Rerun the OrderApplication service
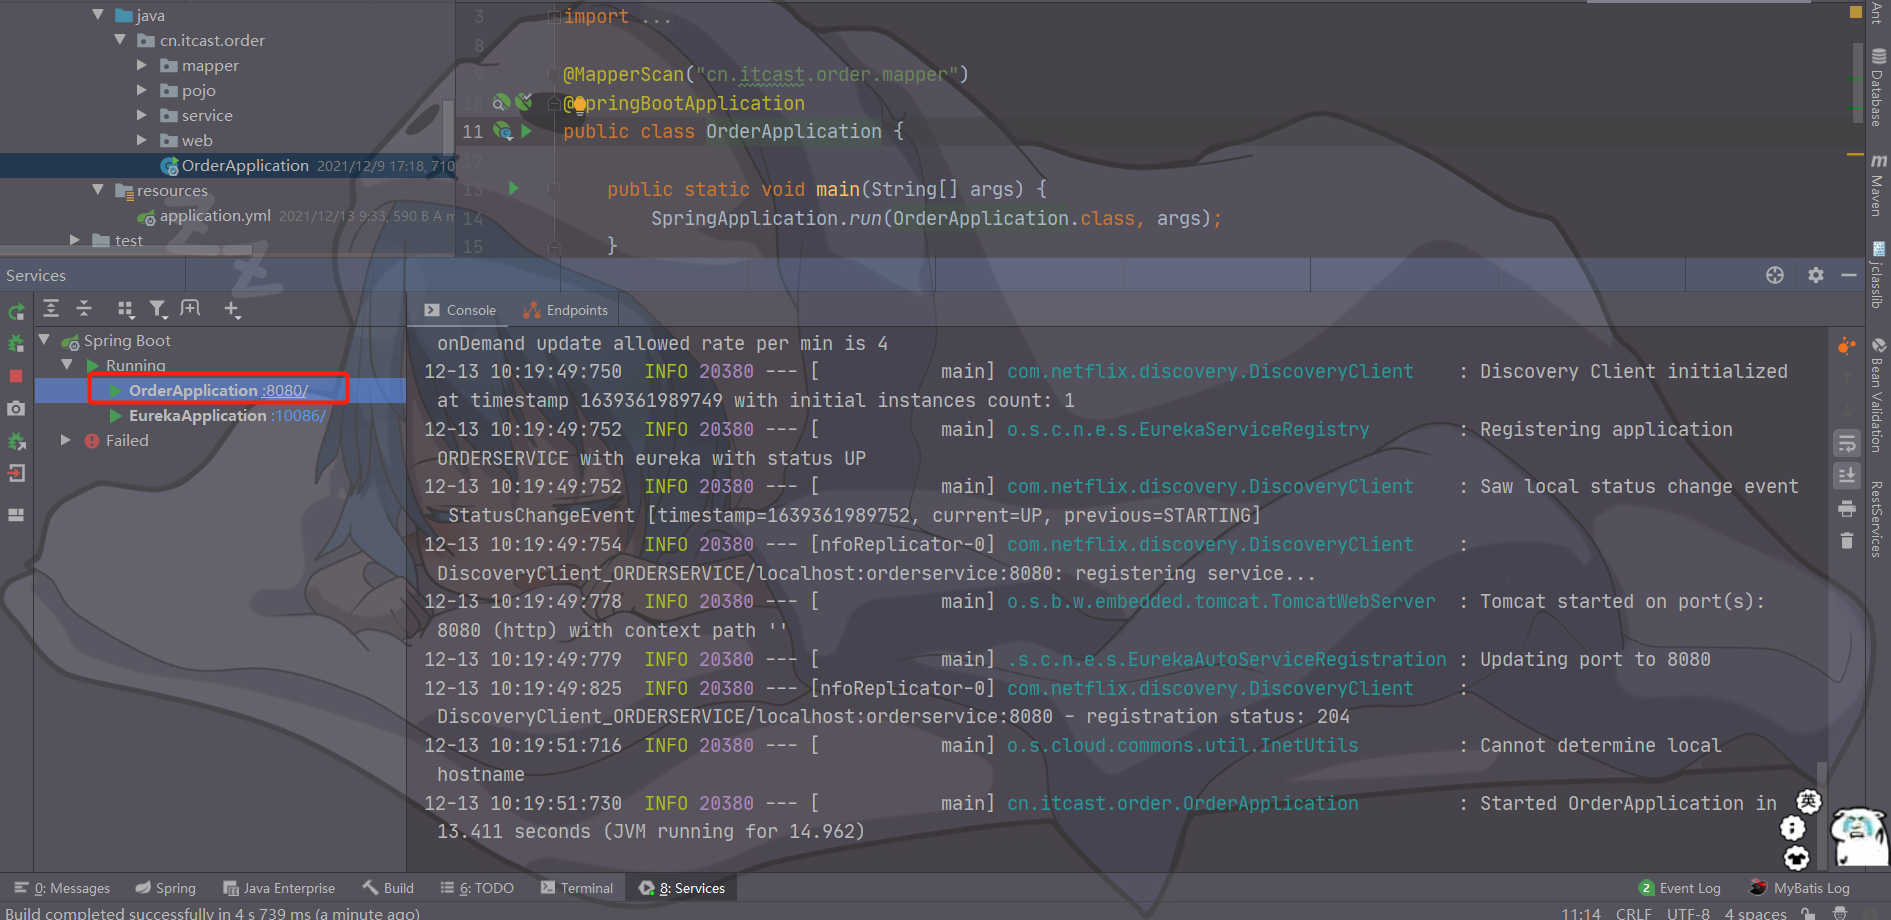Screen dimensions: 1891x920 pyautogui.click(x=16, y=310)
